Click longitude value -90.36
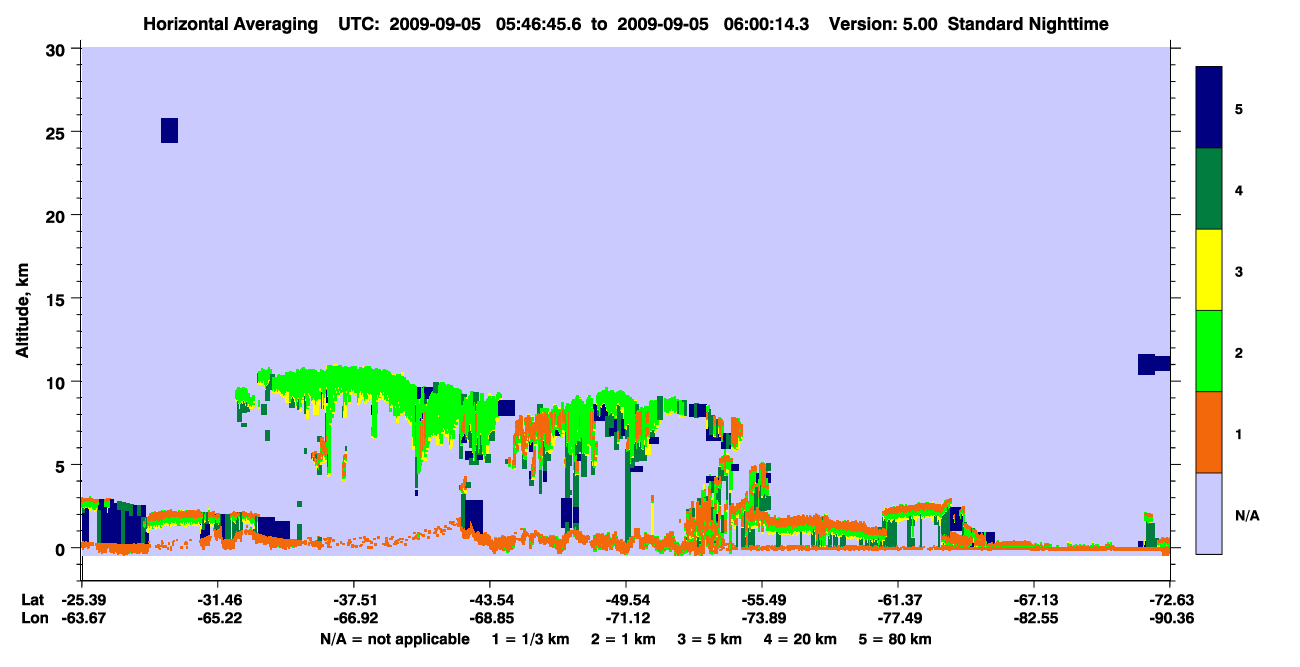Image resolution: width=1300 pixels, height=667 pixels. coord(1170,619)
